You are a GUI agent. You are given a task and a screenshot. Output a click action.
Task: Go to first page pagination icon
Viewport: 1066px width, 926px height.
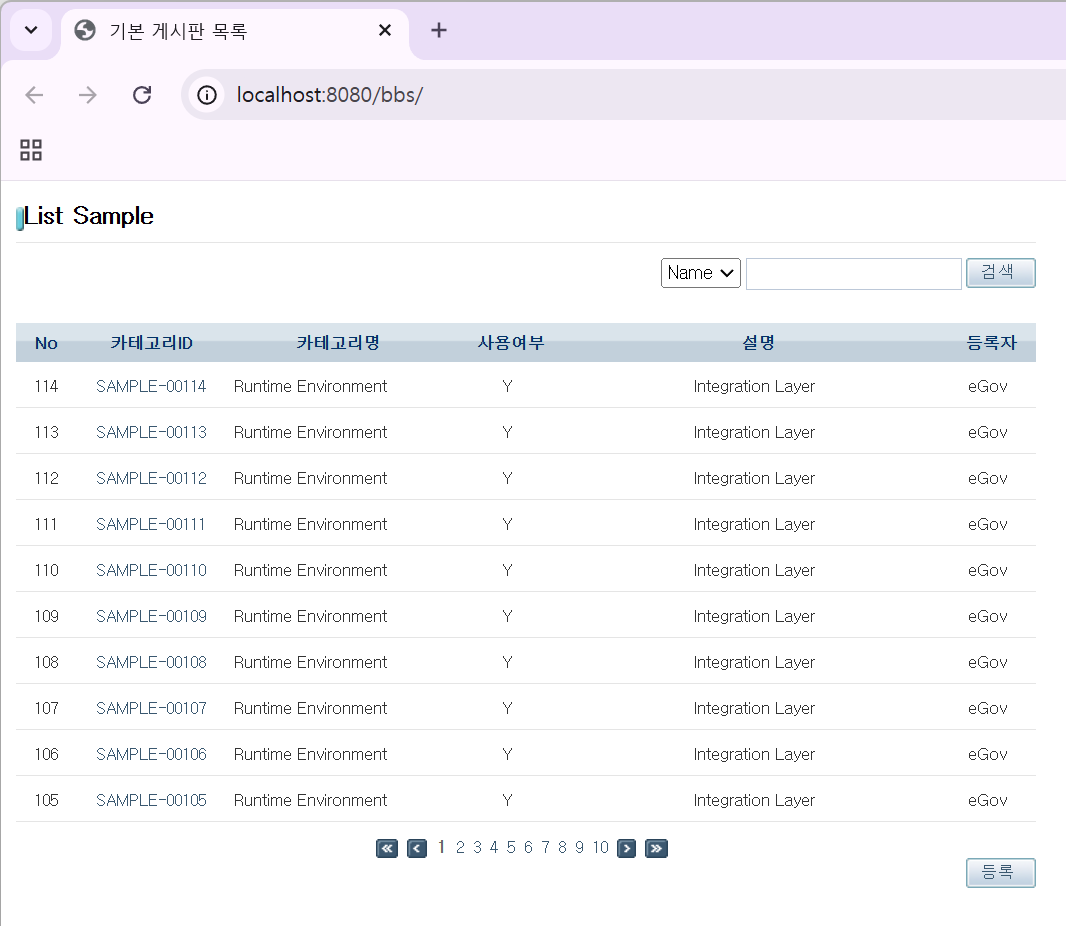coord(387,849)
